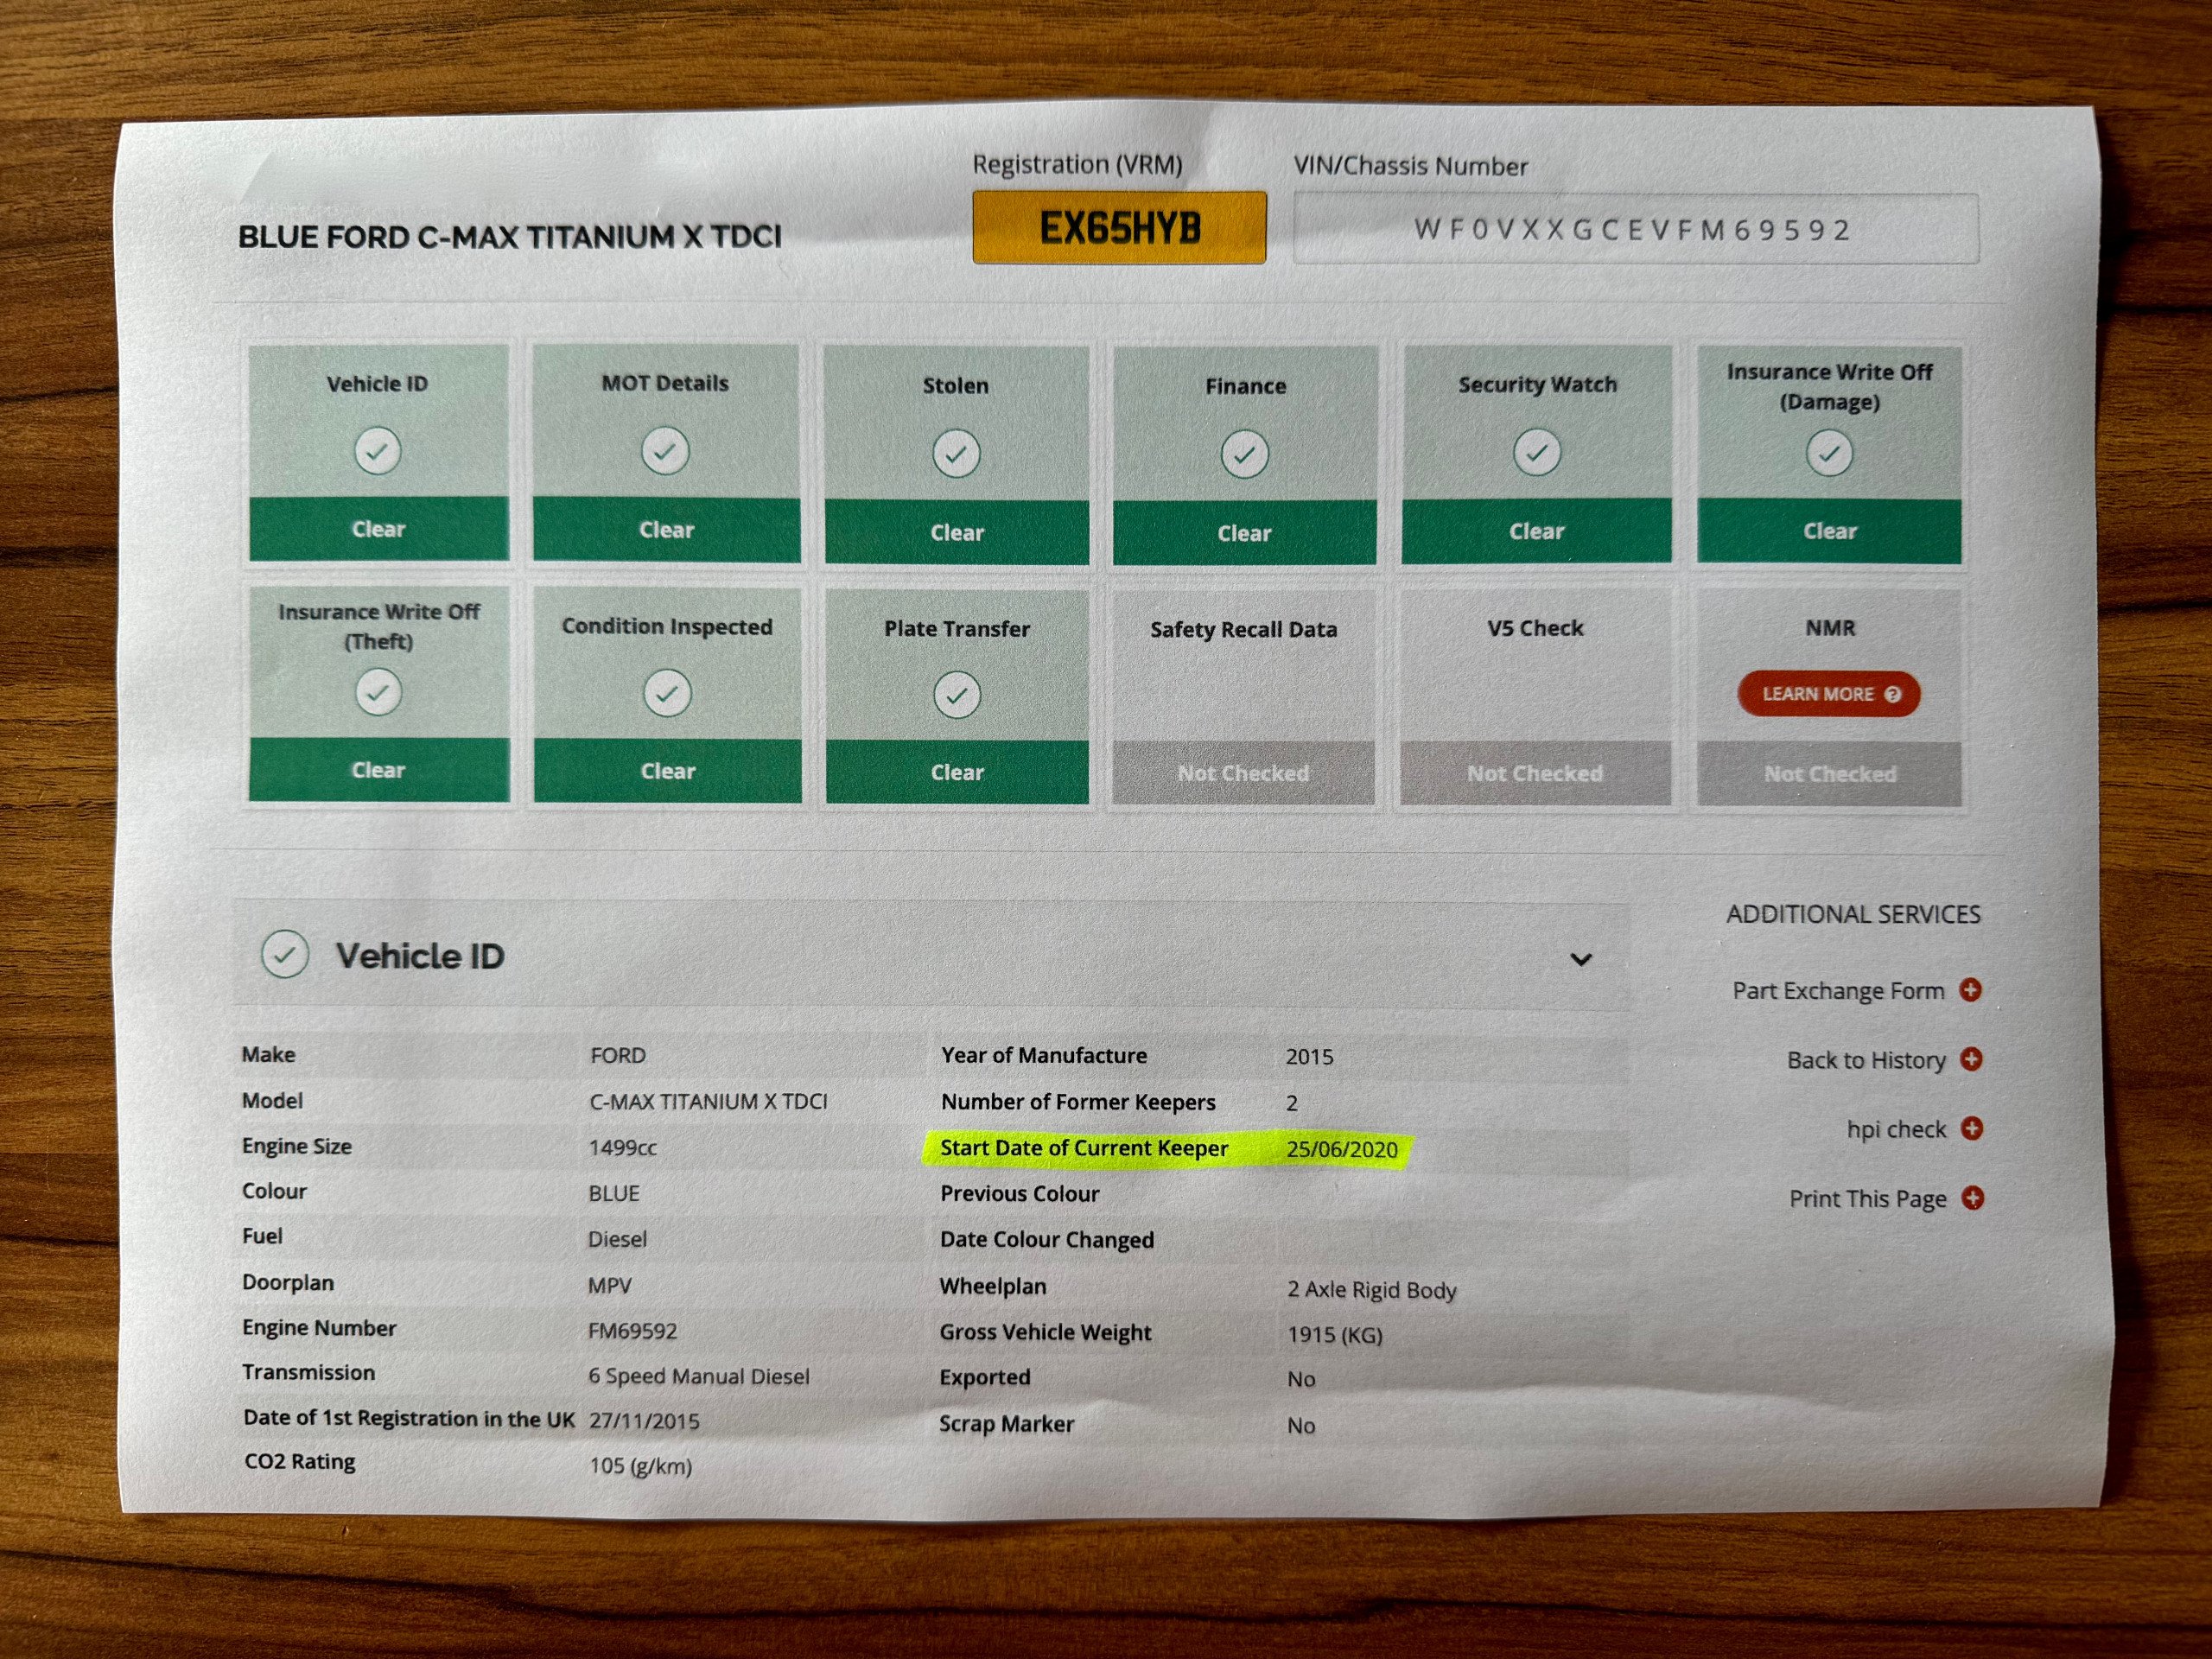This screenshot has height=1659, width=2212.
Task: Click Not Checked under Safety Recall Data
Action: (1243, 773)
